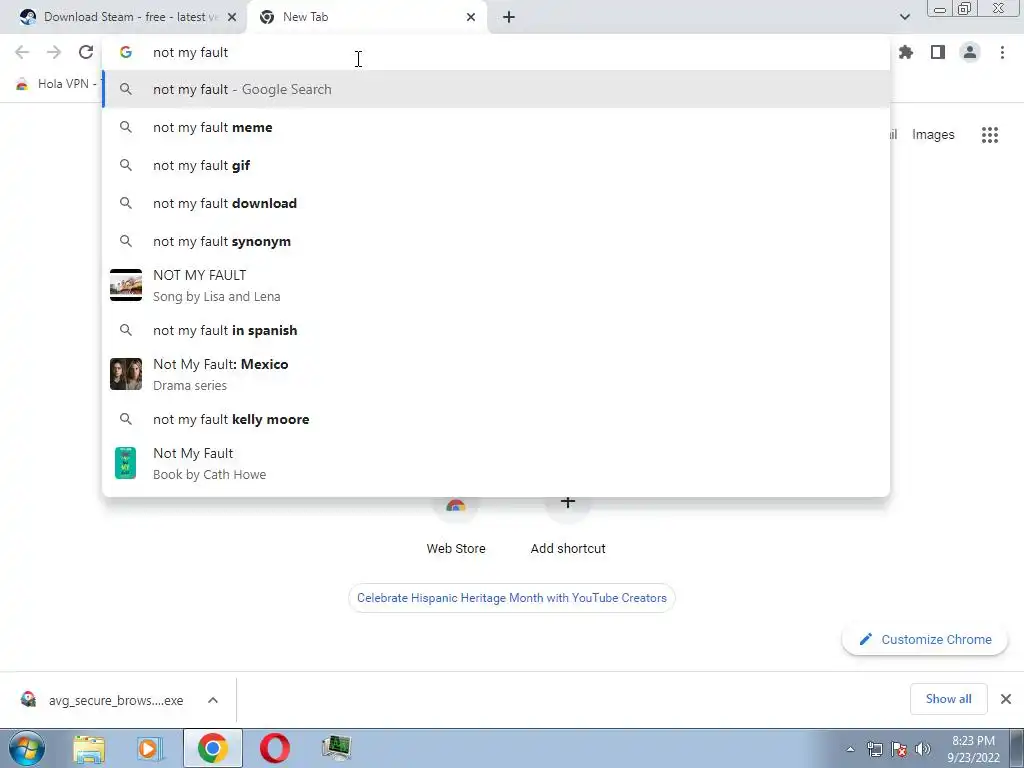Open the tab search chevron
This screenshot has width=1024, height=768.
[904, 17]
